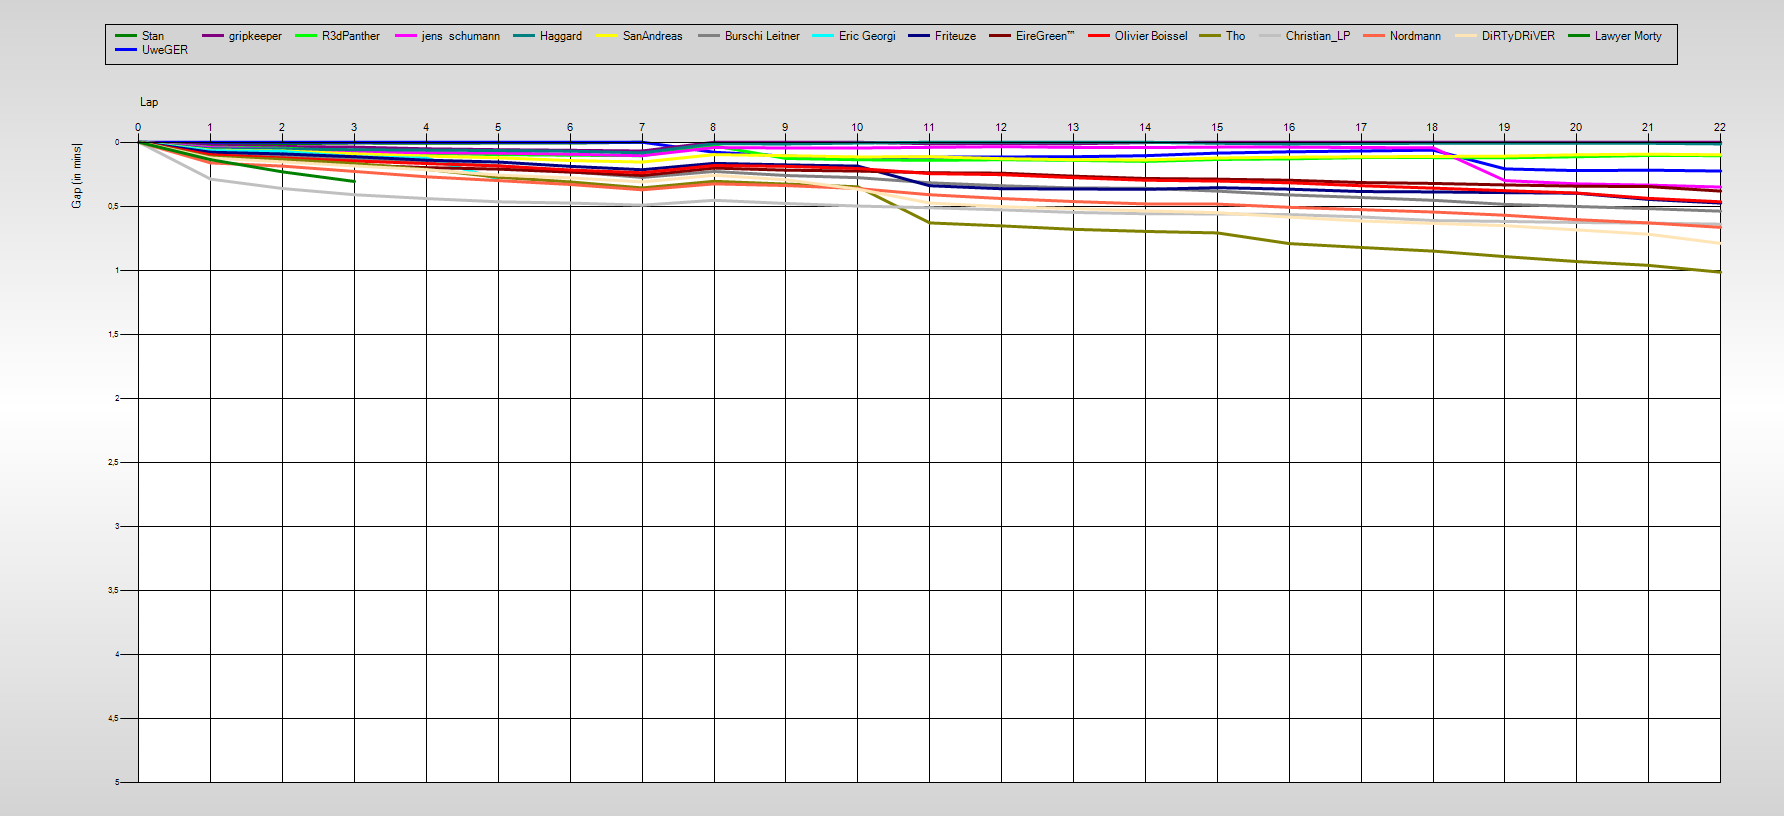This screenshot has width=1784, height=816.
Task: Click the 3 gap axis value
Action: [117, 526]
